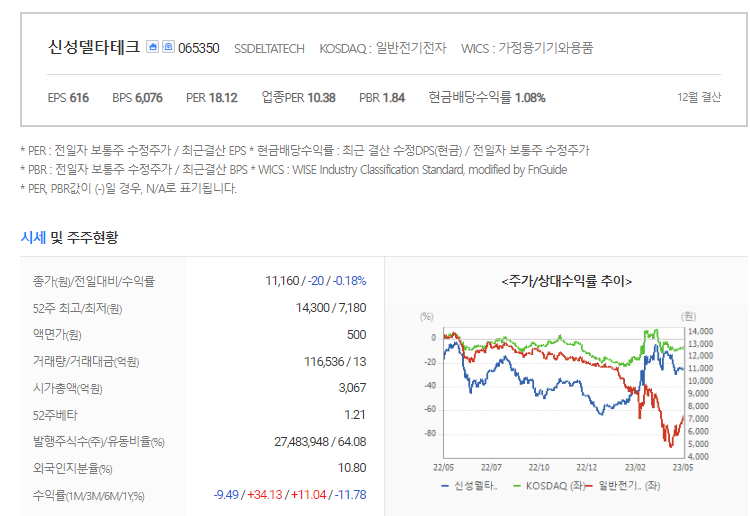Image resolution: width=750 pixels, height=516 pixels.
Task: Click the 14,000 right axis label
Action: click(700, 331)
